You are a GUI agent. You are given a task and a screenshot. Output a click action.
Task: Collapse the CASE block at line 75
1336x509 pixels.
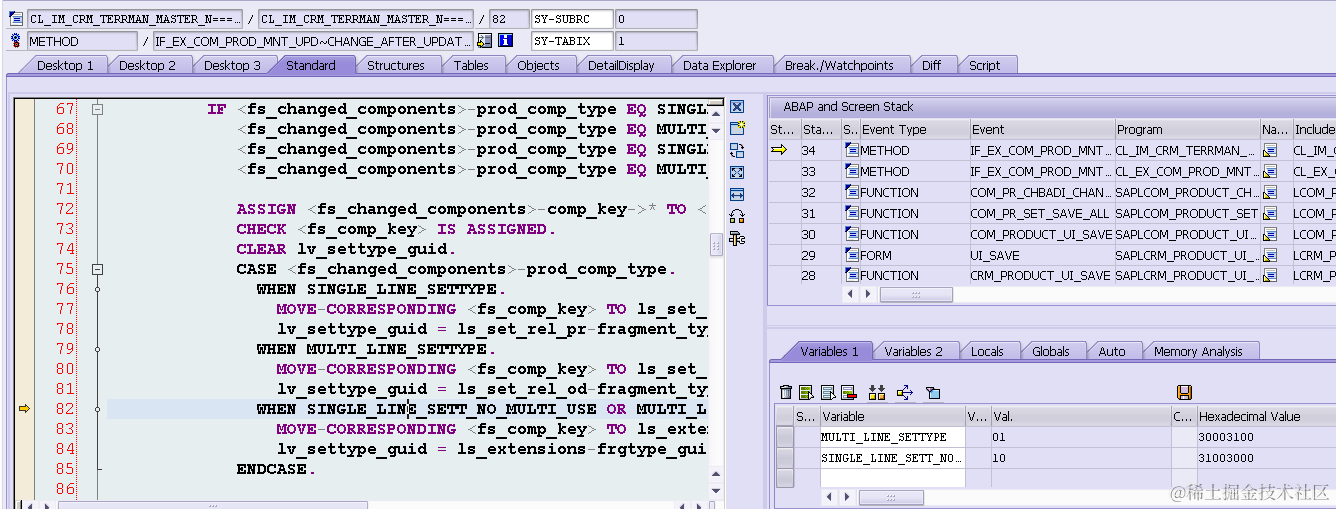(97, 269)
